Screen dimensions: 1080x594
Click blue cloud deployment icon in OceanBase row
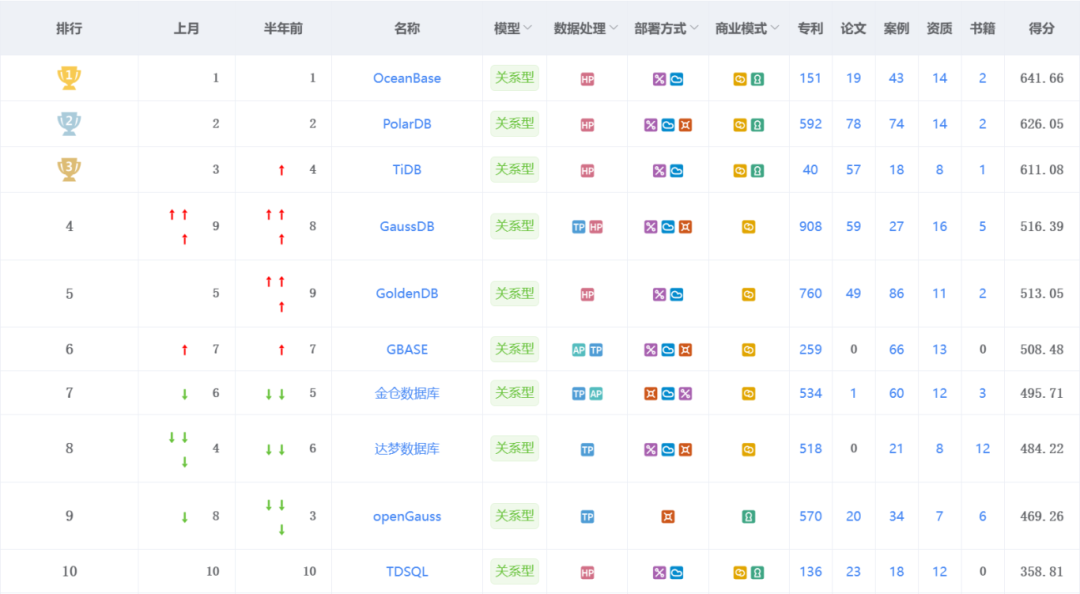click(676, 79)
